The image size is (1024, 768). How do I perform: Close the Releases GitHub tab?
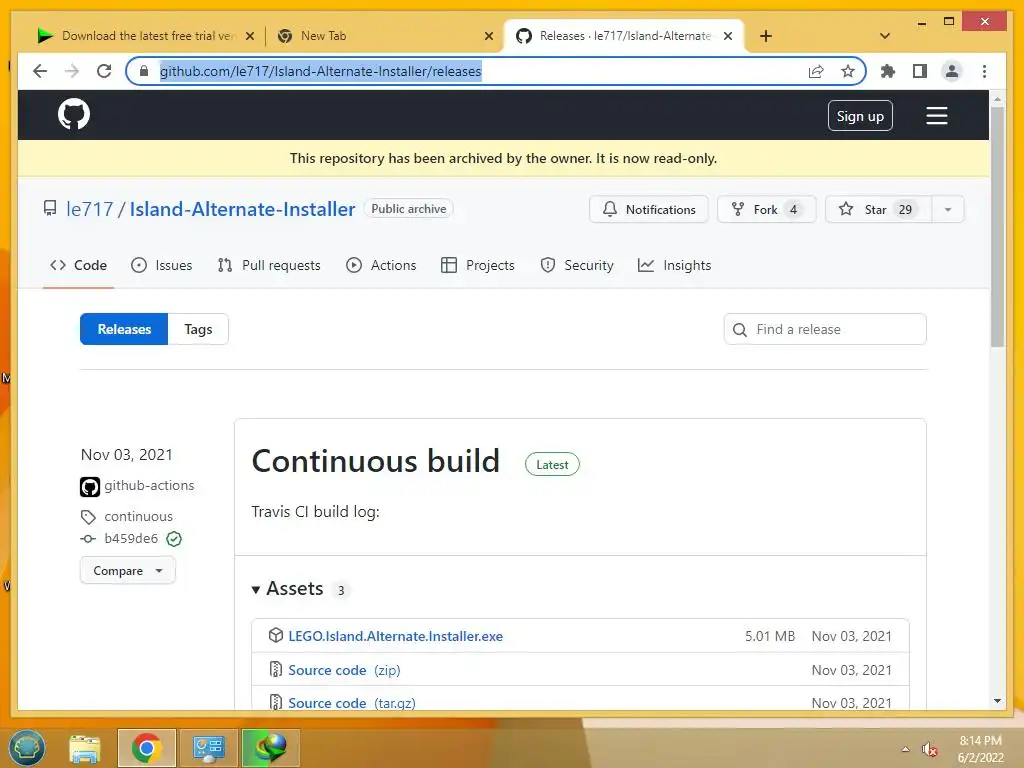click(728, 36)
